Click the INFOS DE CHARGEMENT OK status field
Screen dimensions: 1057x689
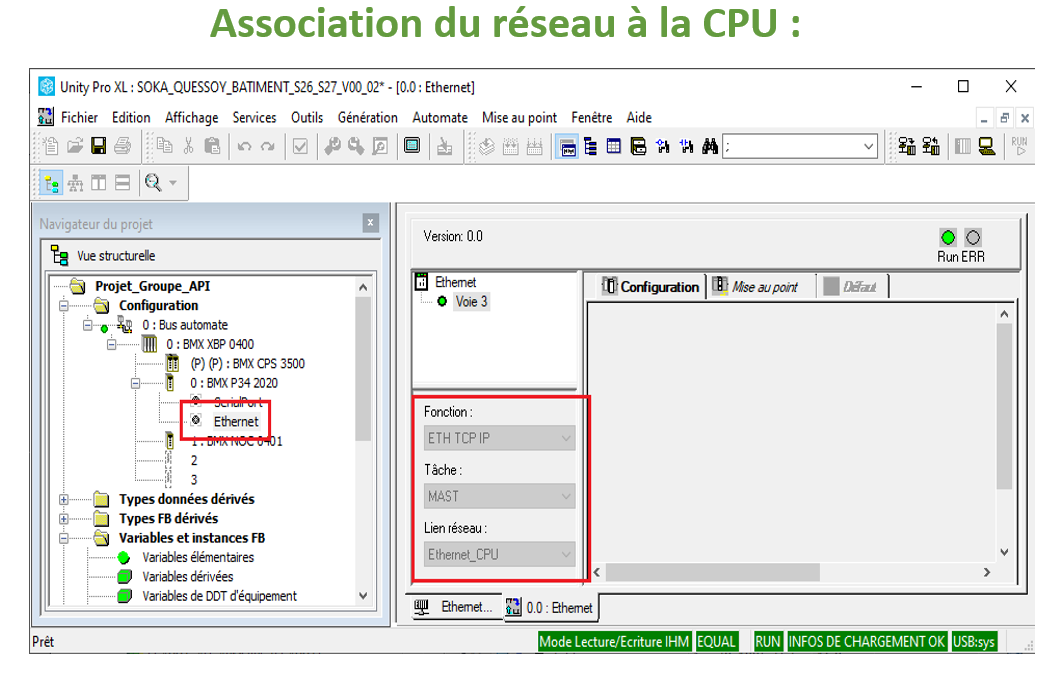click(867, 641)
